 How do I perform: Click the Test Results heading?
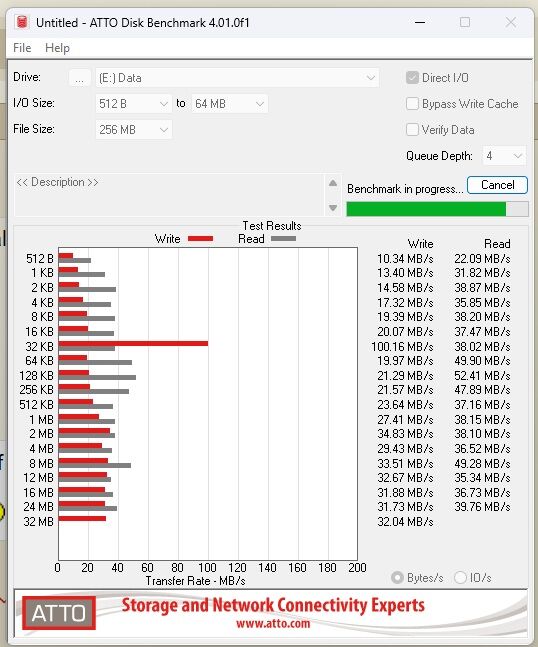(272, 226)
